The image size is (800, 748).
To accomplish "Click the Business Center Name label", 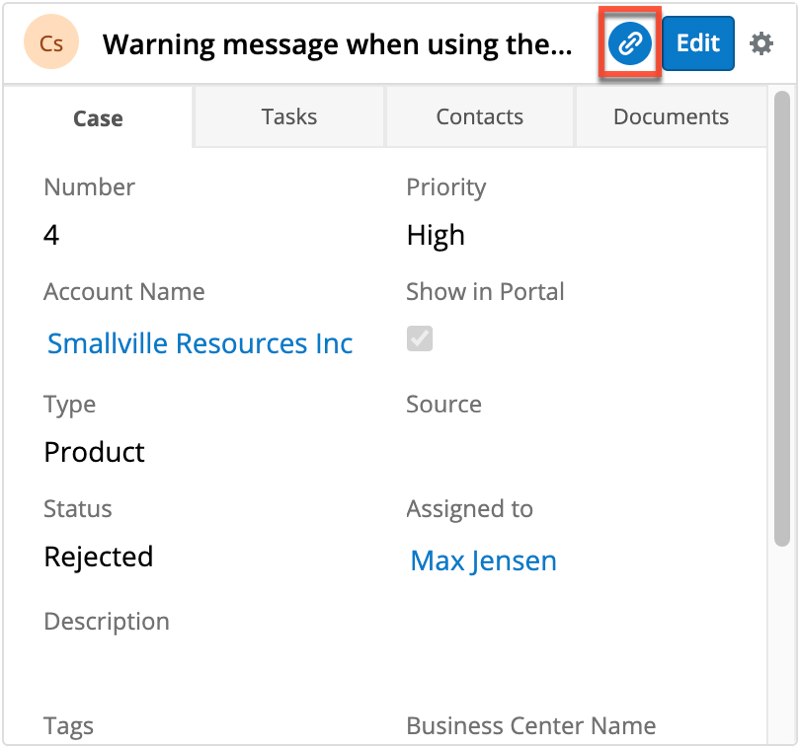I will [x=530, y=726].
